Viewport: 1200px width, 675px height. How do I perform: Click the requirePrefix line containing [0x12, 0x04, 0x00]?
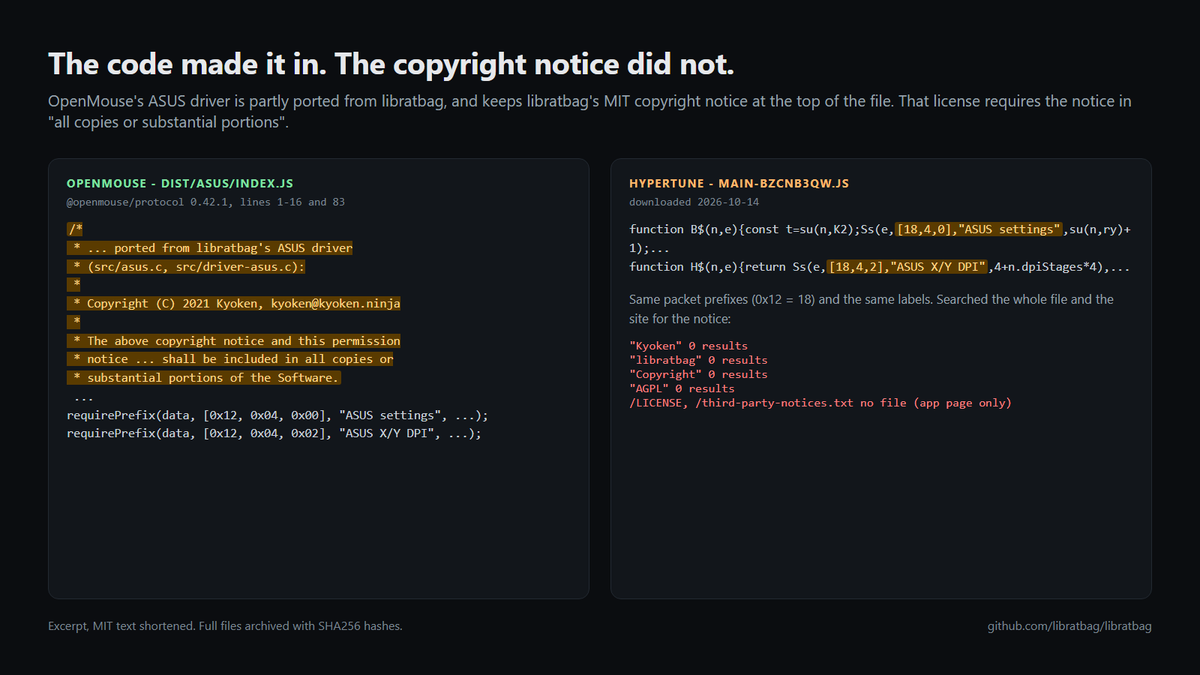pos(277,415)
